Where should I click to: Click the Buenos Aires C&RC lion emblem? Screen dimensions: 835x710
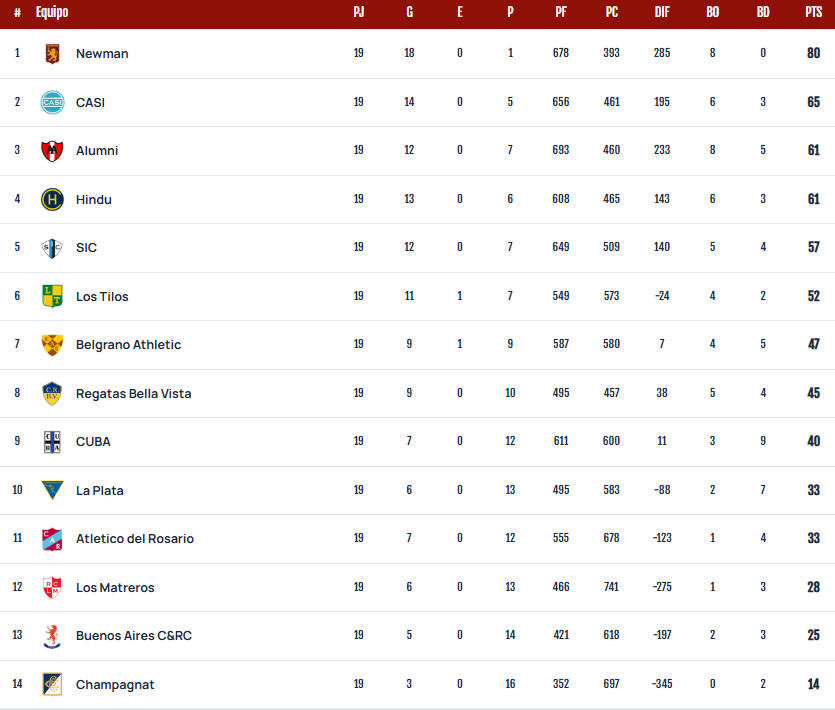[52, 636]
